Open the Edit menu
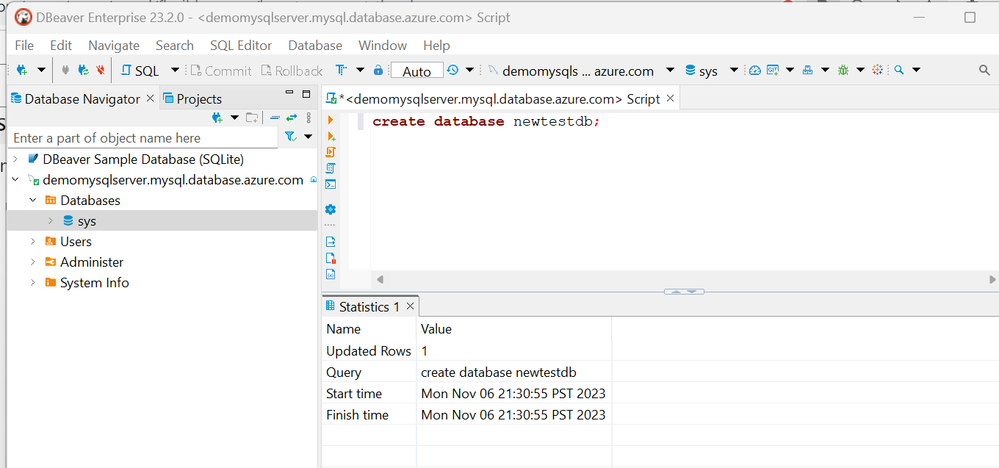The image size is (999, 468). [x=61, y=45]
